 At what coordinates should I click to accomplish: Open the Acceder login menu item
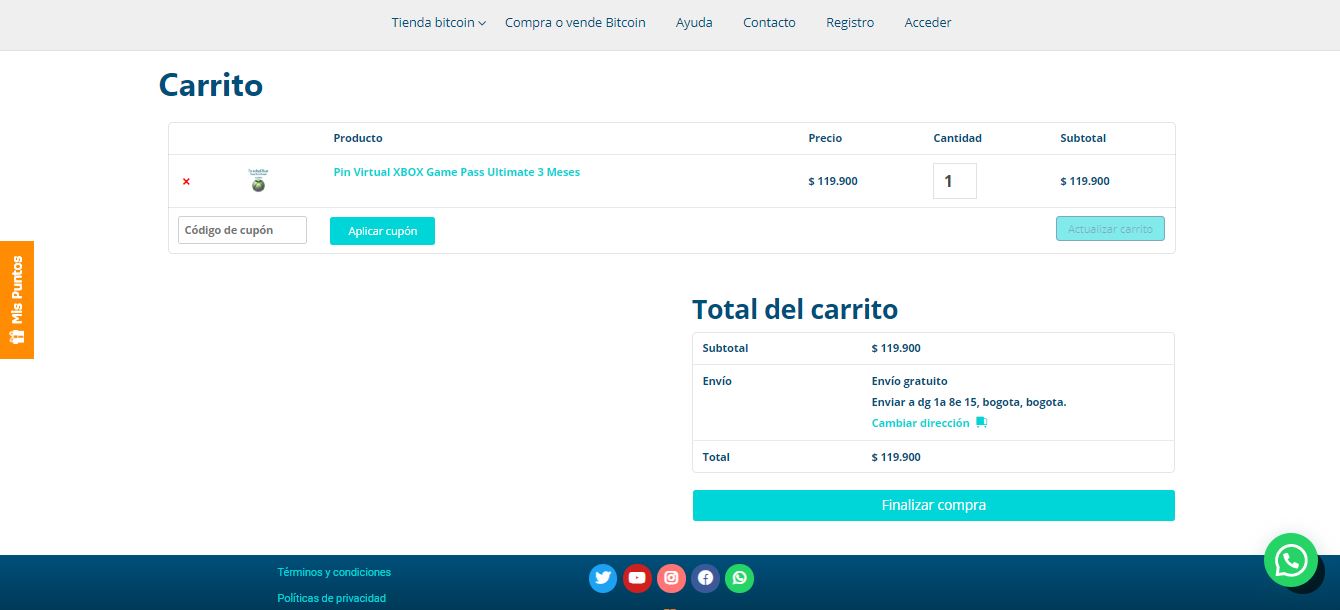tap(928, 23)
